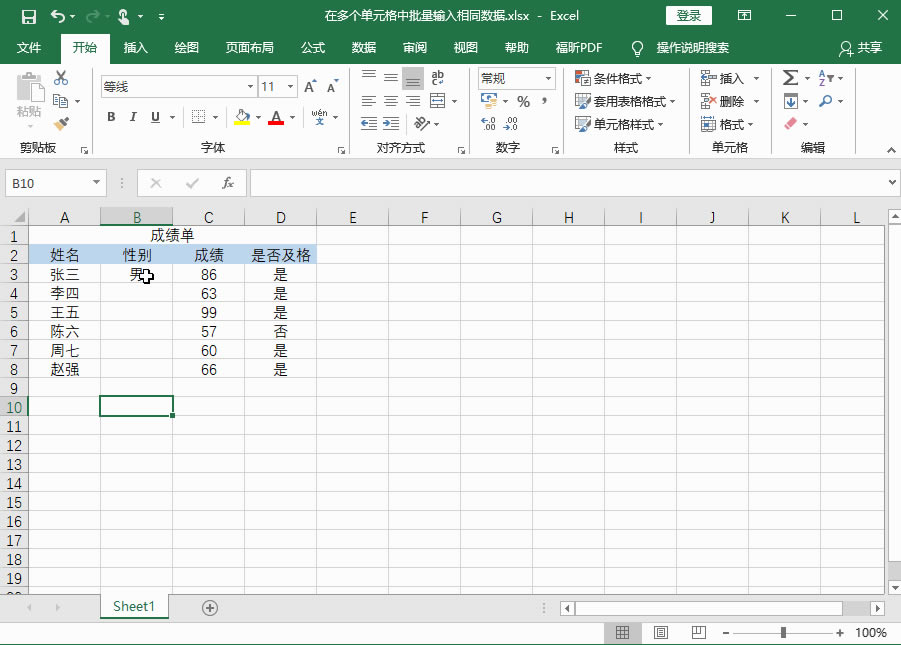The width and height of the screenshot is (901, 645).
Task: Select the Sheet1 worksheet tab
Action: (x=133, y=606)
